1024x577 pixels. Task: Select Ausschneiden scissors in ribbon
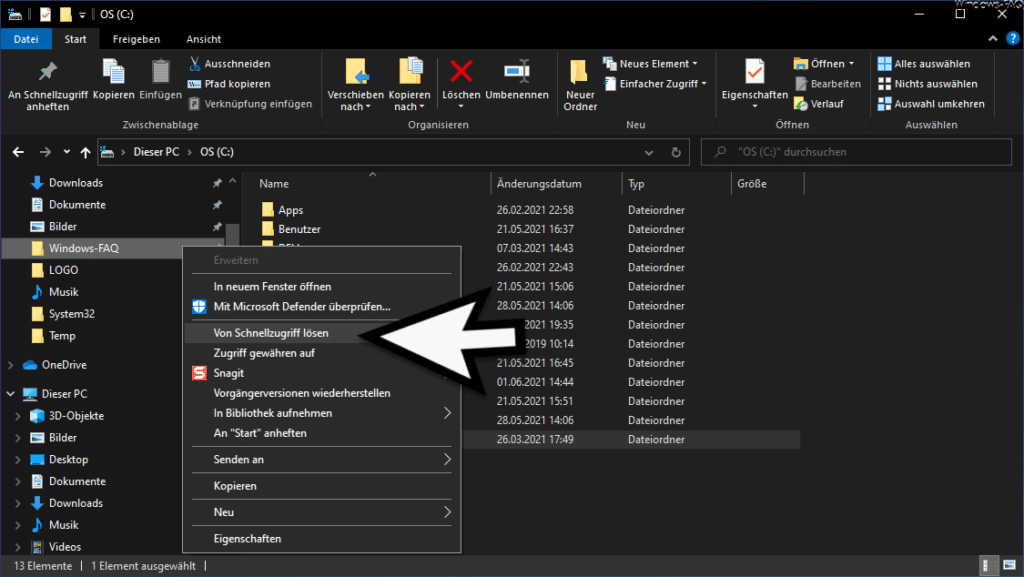click(230, 63)
